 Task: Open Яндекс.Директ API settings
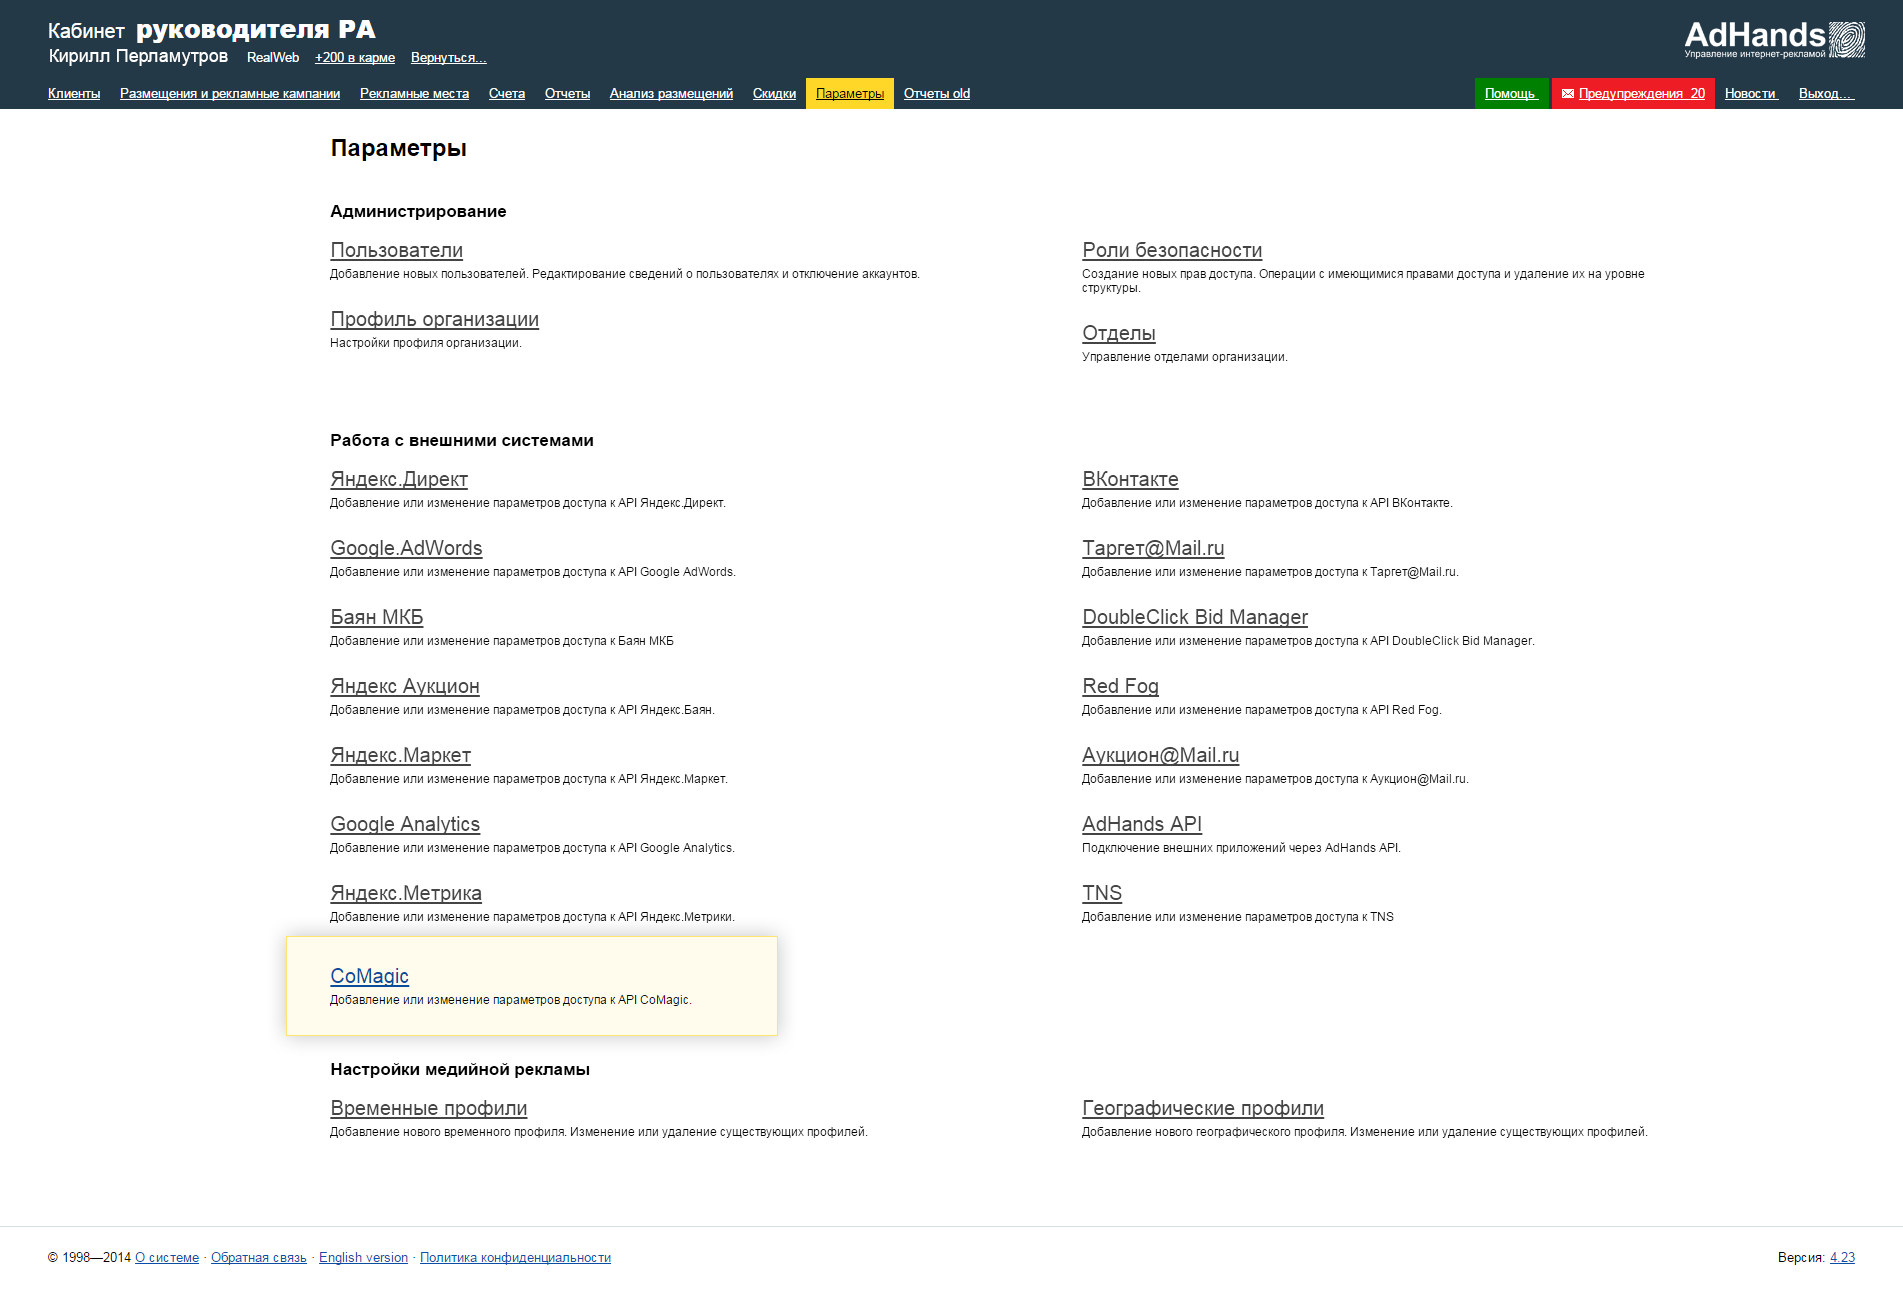tap(399, 479)
